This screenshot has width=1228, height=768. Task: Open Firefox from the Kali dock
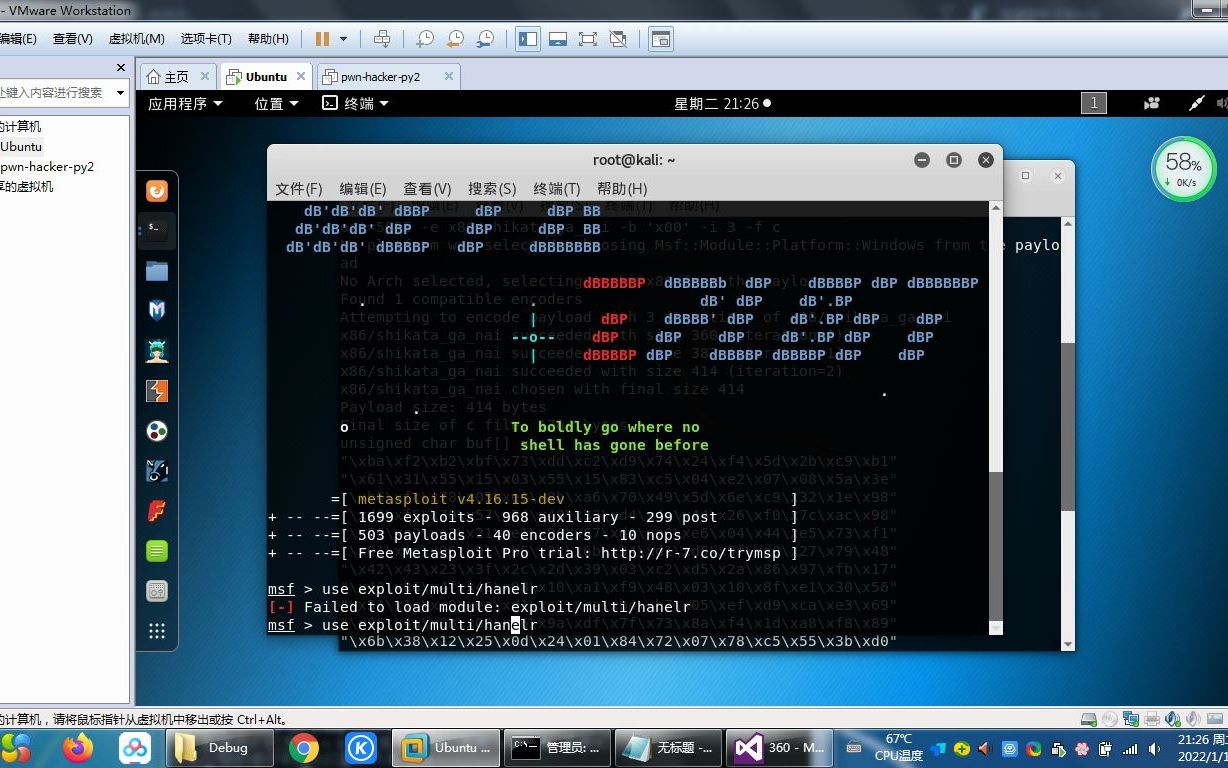click(x=158, y=190)
